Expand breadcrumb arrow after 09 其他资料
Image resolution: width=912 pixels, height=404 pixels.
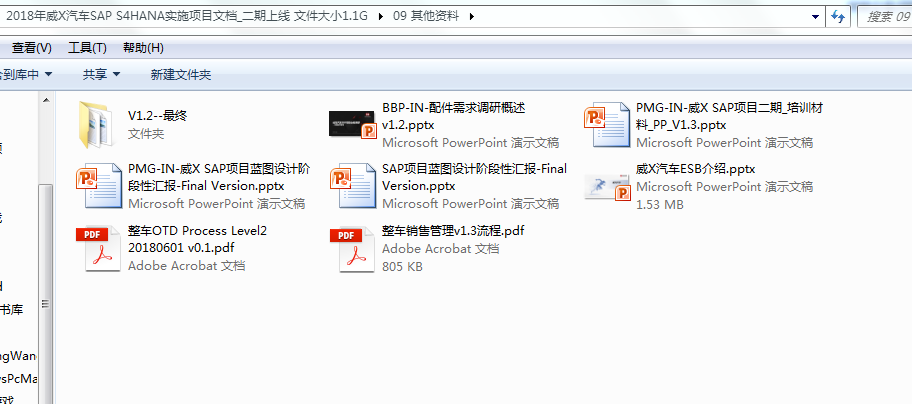[472, 17]
